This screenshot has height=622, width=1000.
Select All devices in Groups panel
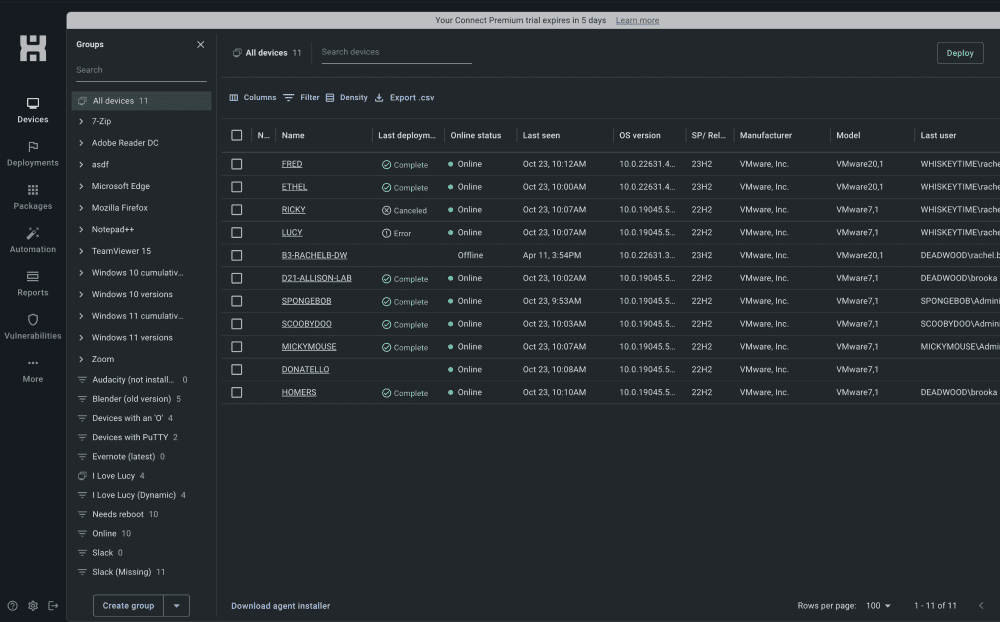141,101
